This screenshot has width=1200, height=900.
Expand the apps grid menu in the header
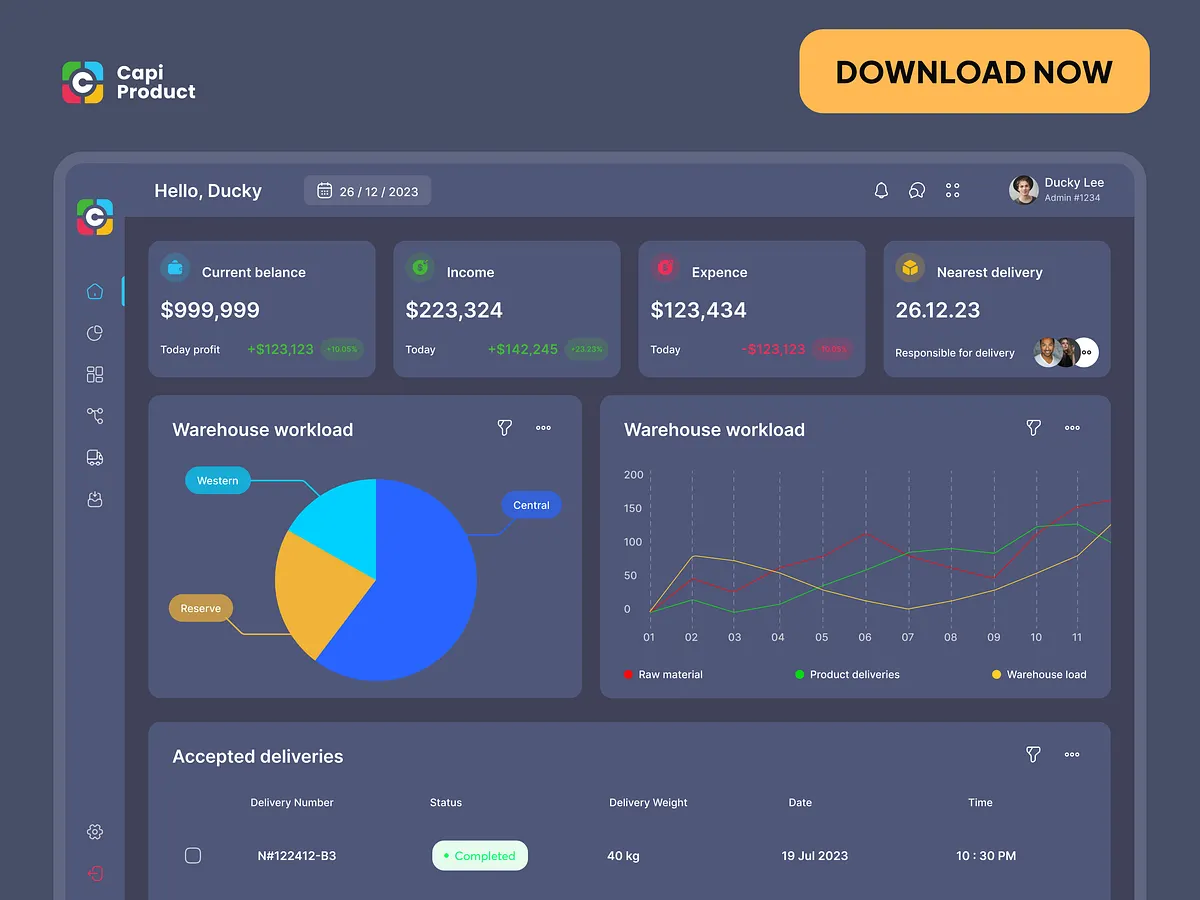[x=952, y=190]
